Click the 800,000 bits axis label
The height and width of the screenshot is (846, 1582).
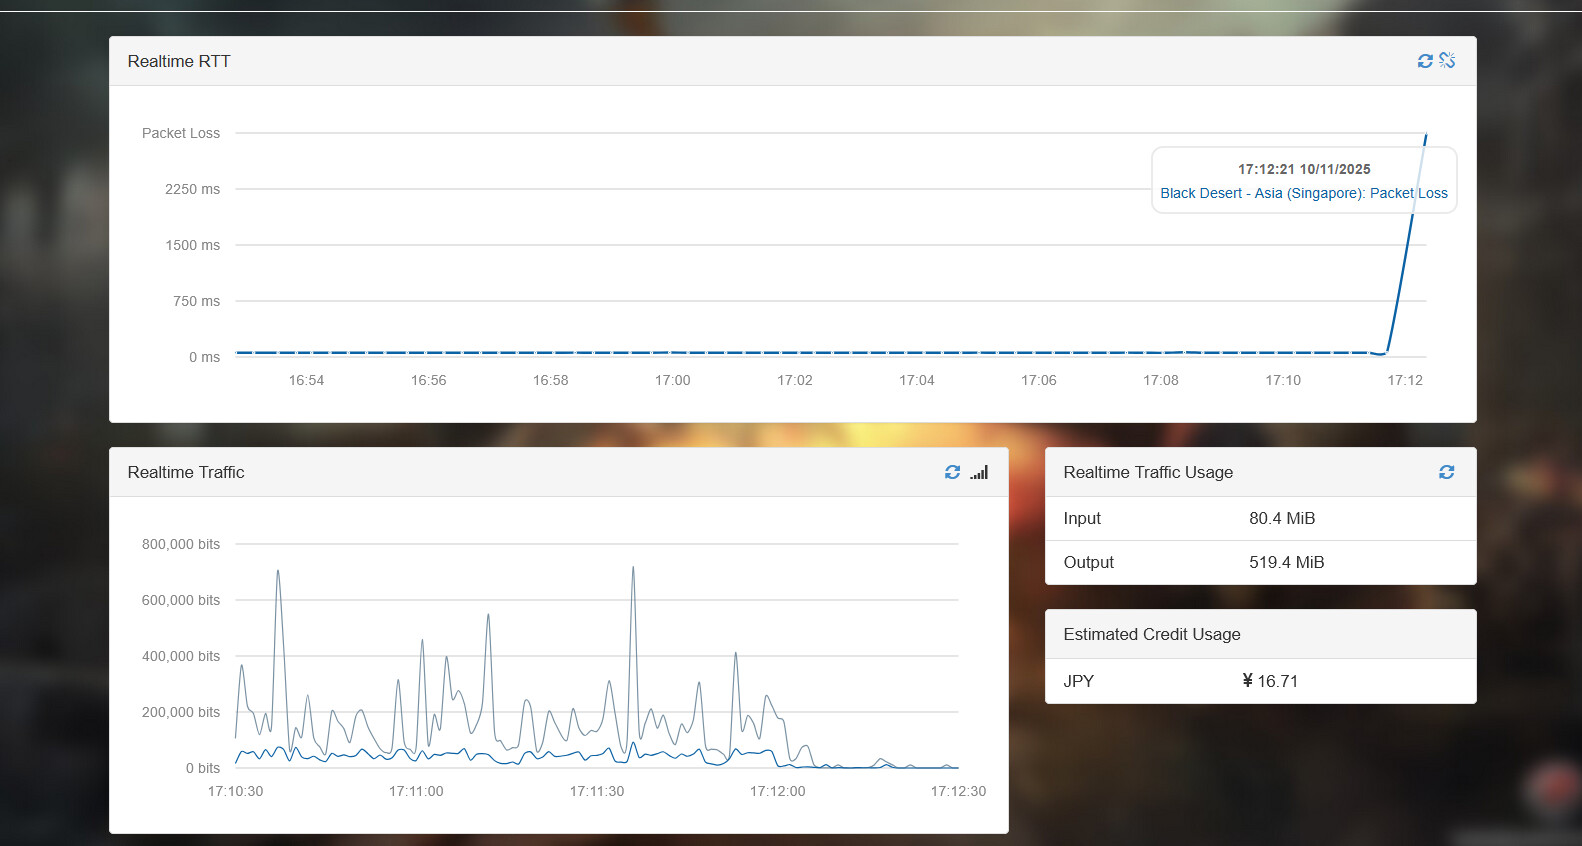181,544
